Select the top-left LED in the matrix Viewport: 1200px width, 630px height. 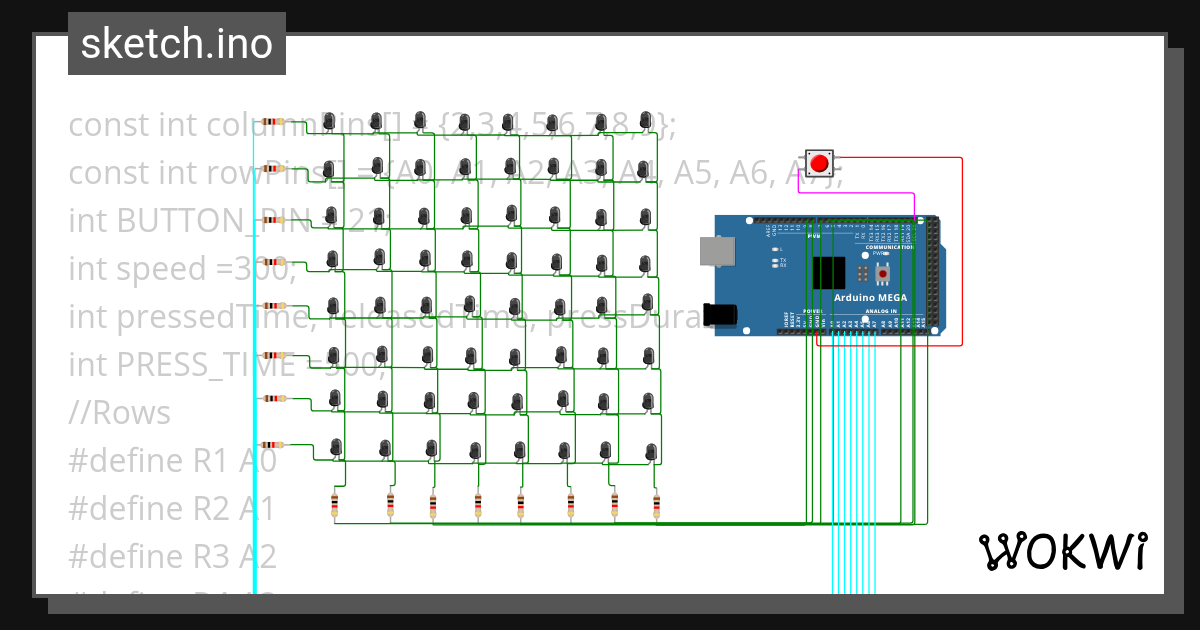(328, 122)
